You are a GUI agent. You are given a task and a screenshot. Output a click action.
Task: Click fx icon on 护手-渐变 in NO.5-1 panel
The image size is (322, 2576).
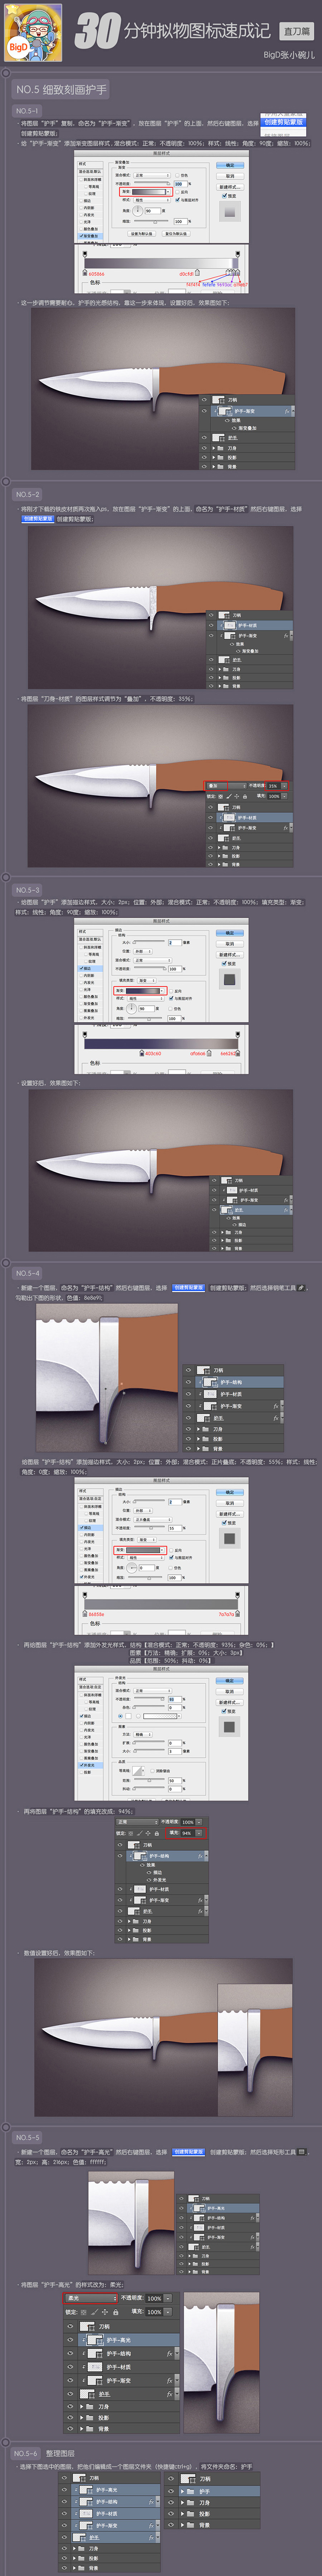[287, 411]
